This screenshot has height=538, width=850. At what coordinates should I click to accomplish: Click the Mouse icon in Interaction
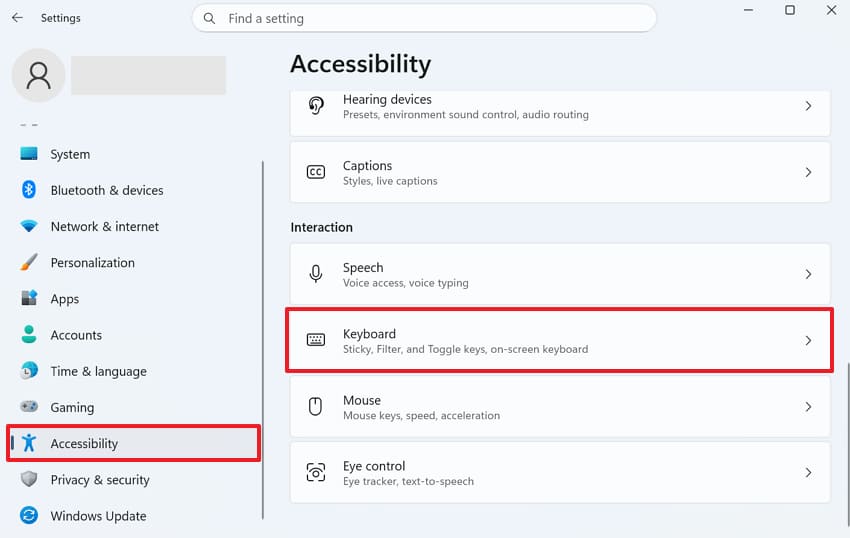click(315, 406)
